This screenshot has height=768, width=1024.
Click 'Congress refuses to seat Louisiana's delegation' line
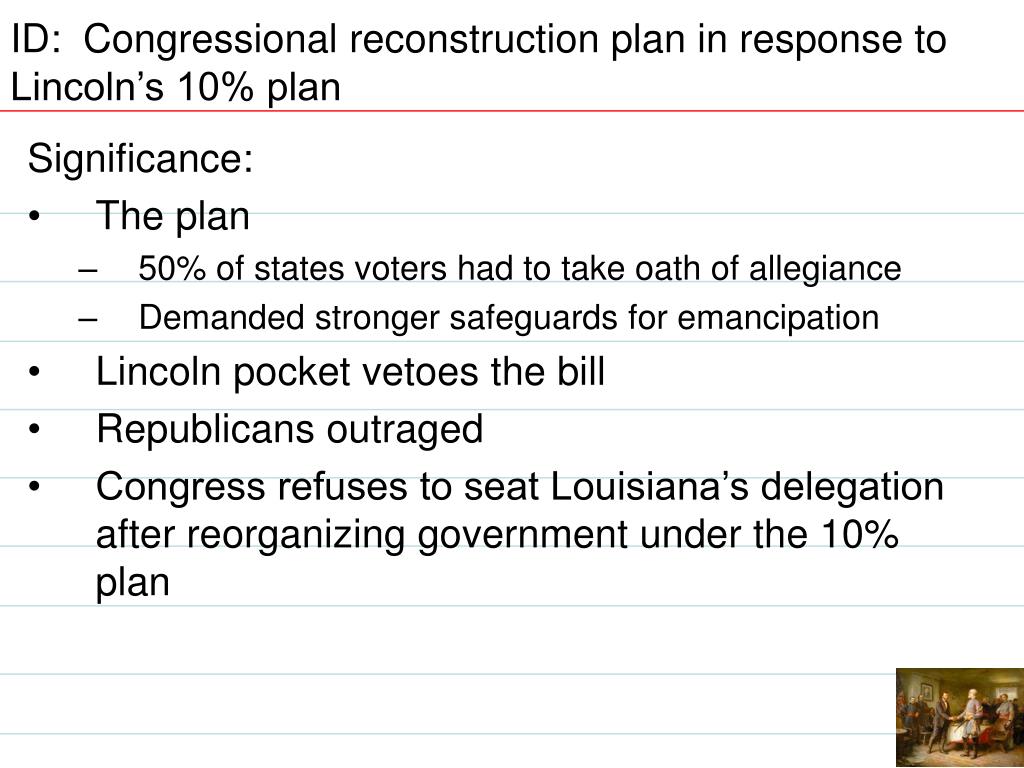click(520, 487)
